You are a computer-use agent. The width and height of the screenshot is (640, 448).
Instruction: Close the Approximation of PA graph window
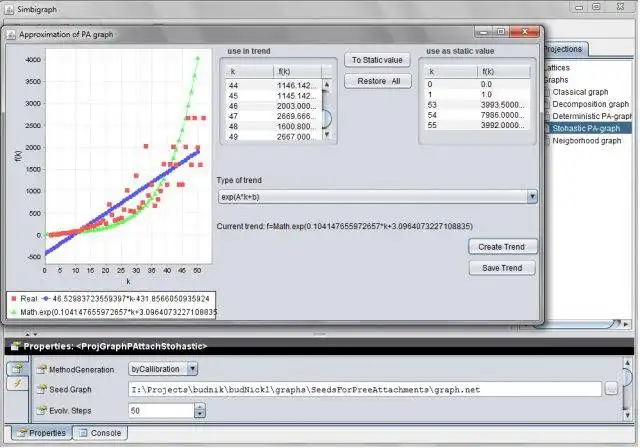pos(525,32)
